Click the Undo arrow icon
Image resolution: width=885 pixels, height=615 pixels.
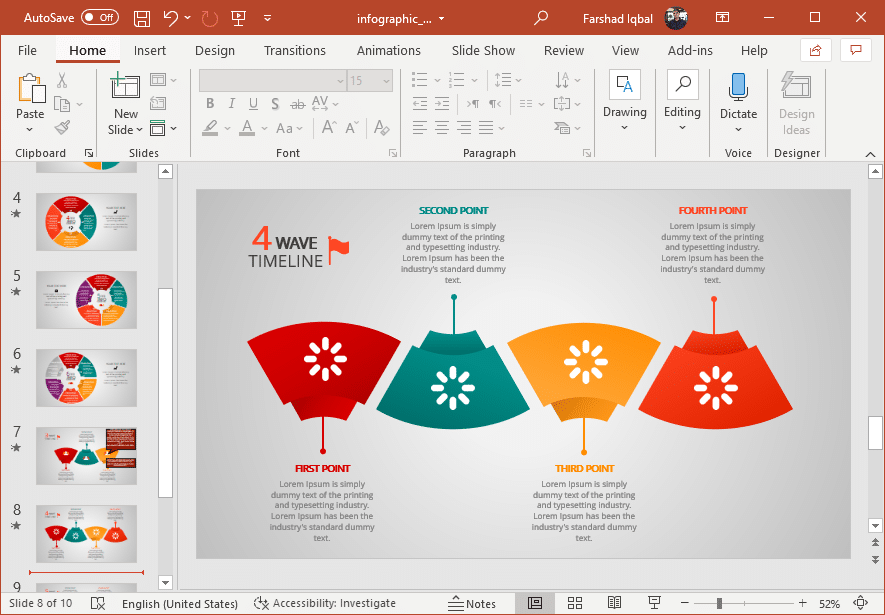(x=171, y=18)
